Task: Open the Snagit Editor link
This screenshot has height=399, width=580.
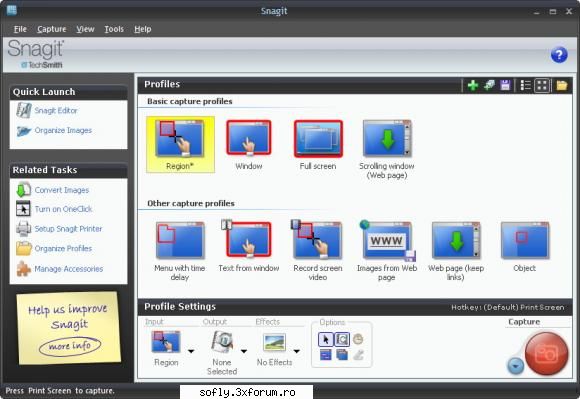Action: click(56, 110)
